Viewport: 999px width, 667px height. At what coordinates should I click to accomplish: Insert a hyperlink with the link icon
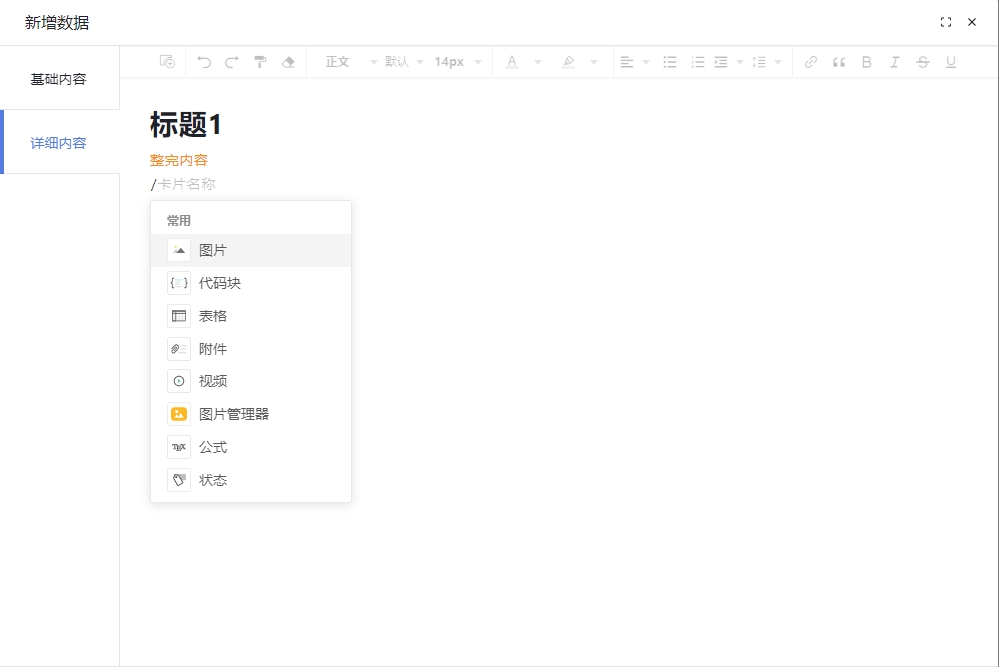point(811,62)
